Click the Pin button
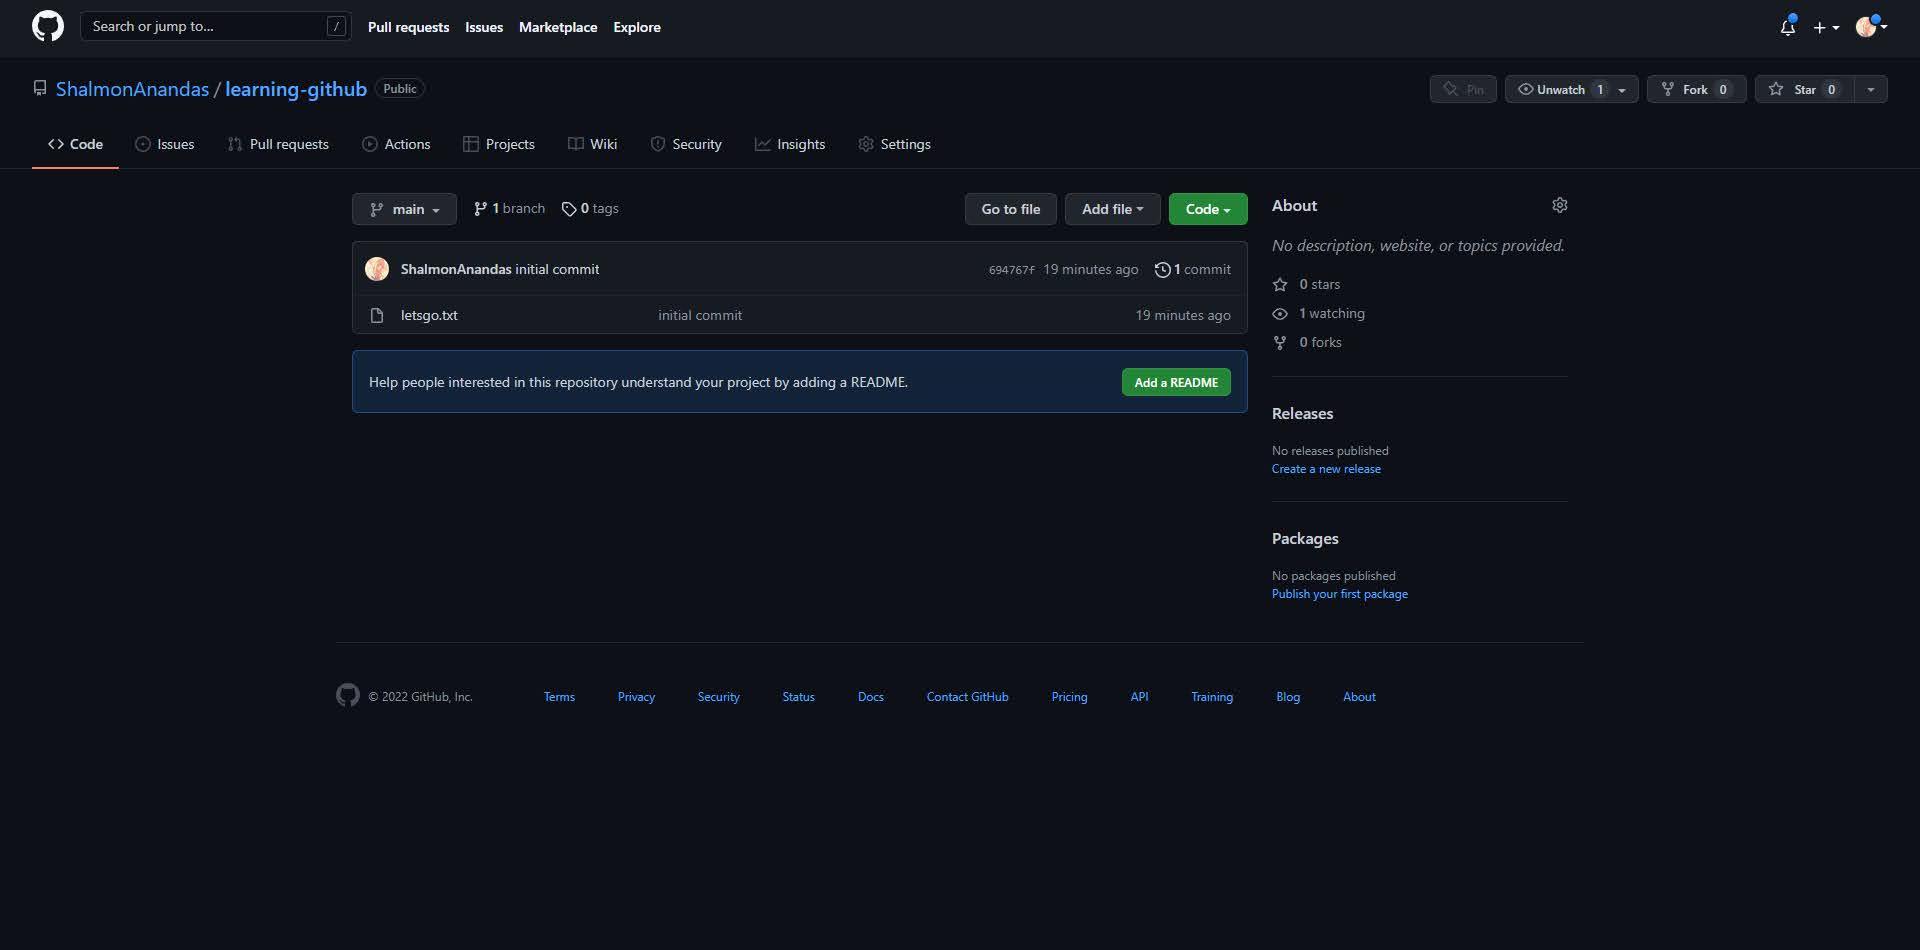 click(x=1463, y=89)
